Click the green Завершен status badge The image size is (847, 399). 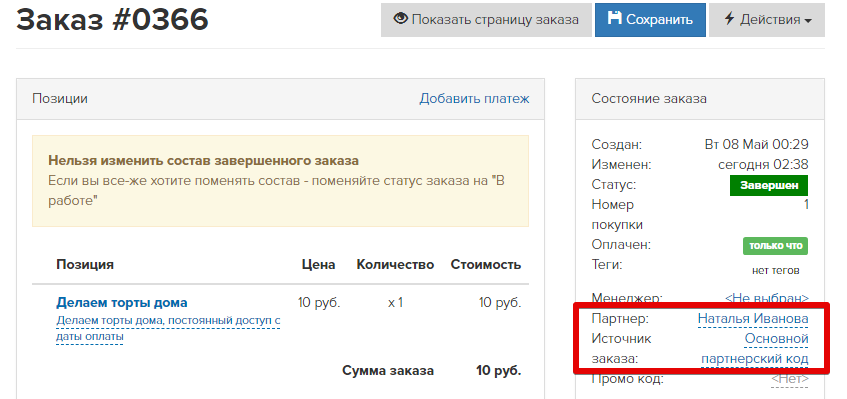point(769,185)
